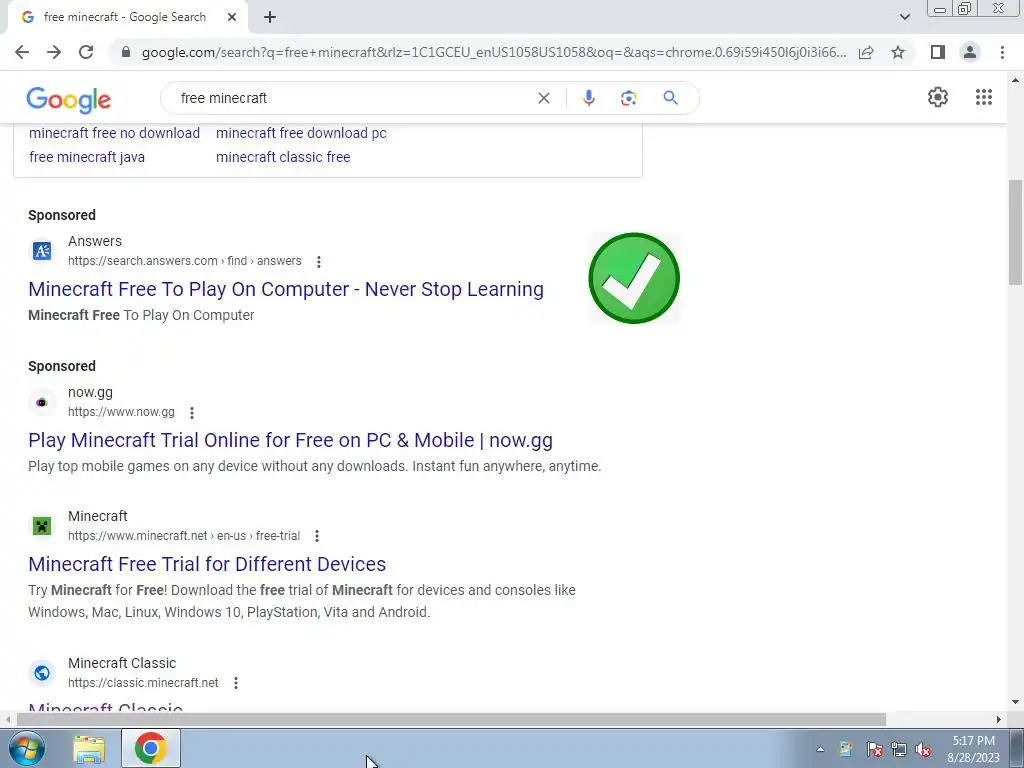The width and height of the screenshot is (1024, 768).
Task: Open network status tray icon
Action: click(x=899, y=750)
